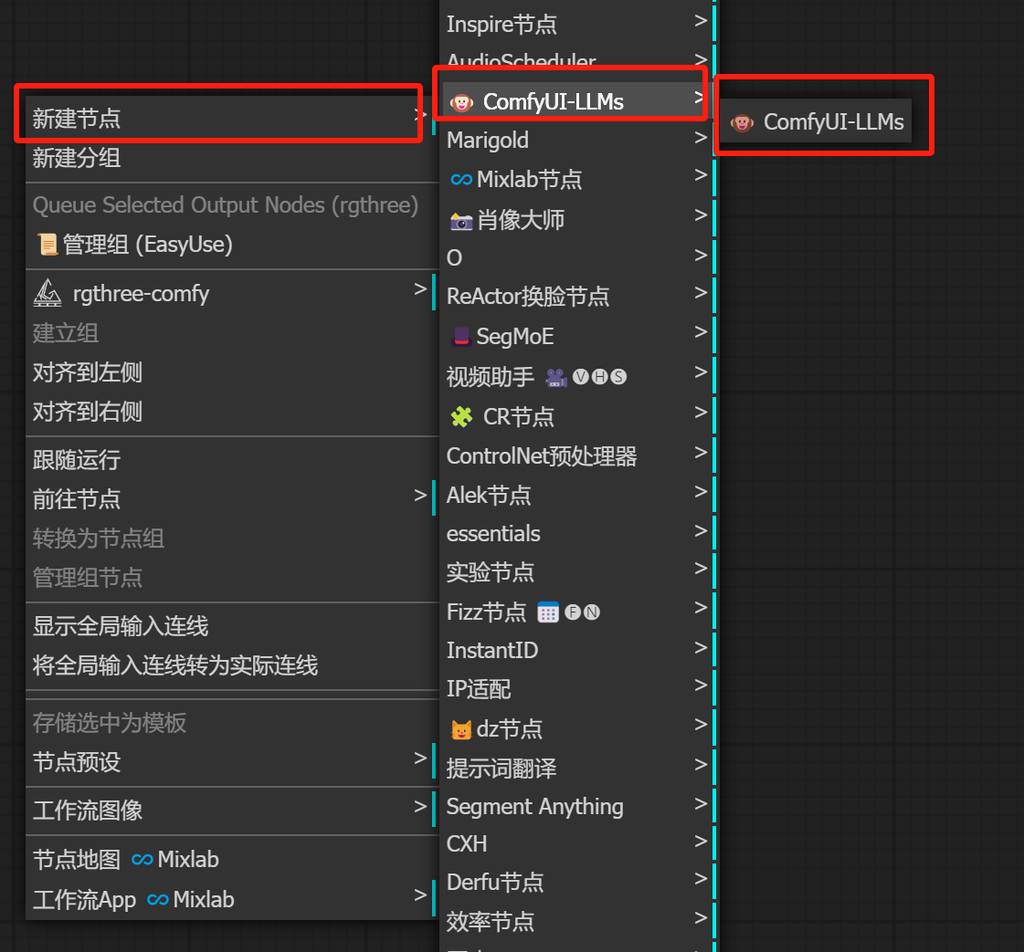Click the monkey icon beside ComfyUI-LLMs category
Image resolution: width=1024 pixels, height=952 pixels.
click(x=461, y=102)
